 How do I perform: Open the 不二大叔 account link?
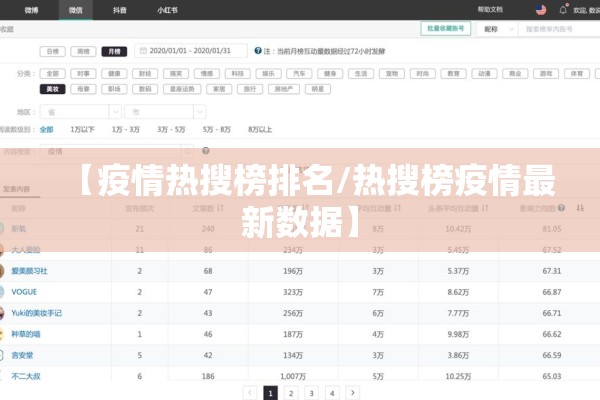coord(26,376)
